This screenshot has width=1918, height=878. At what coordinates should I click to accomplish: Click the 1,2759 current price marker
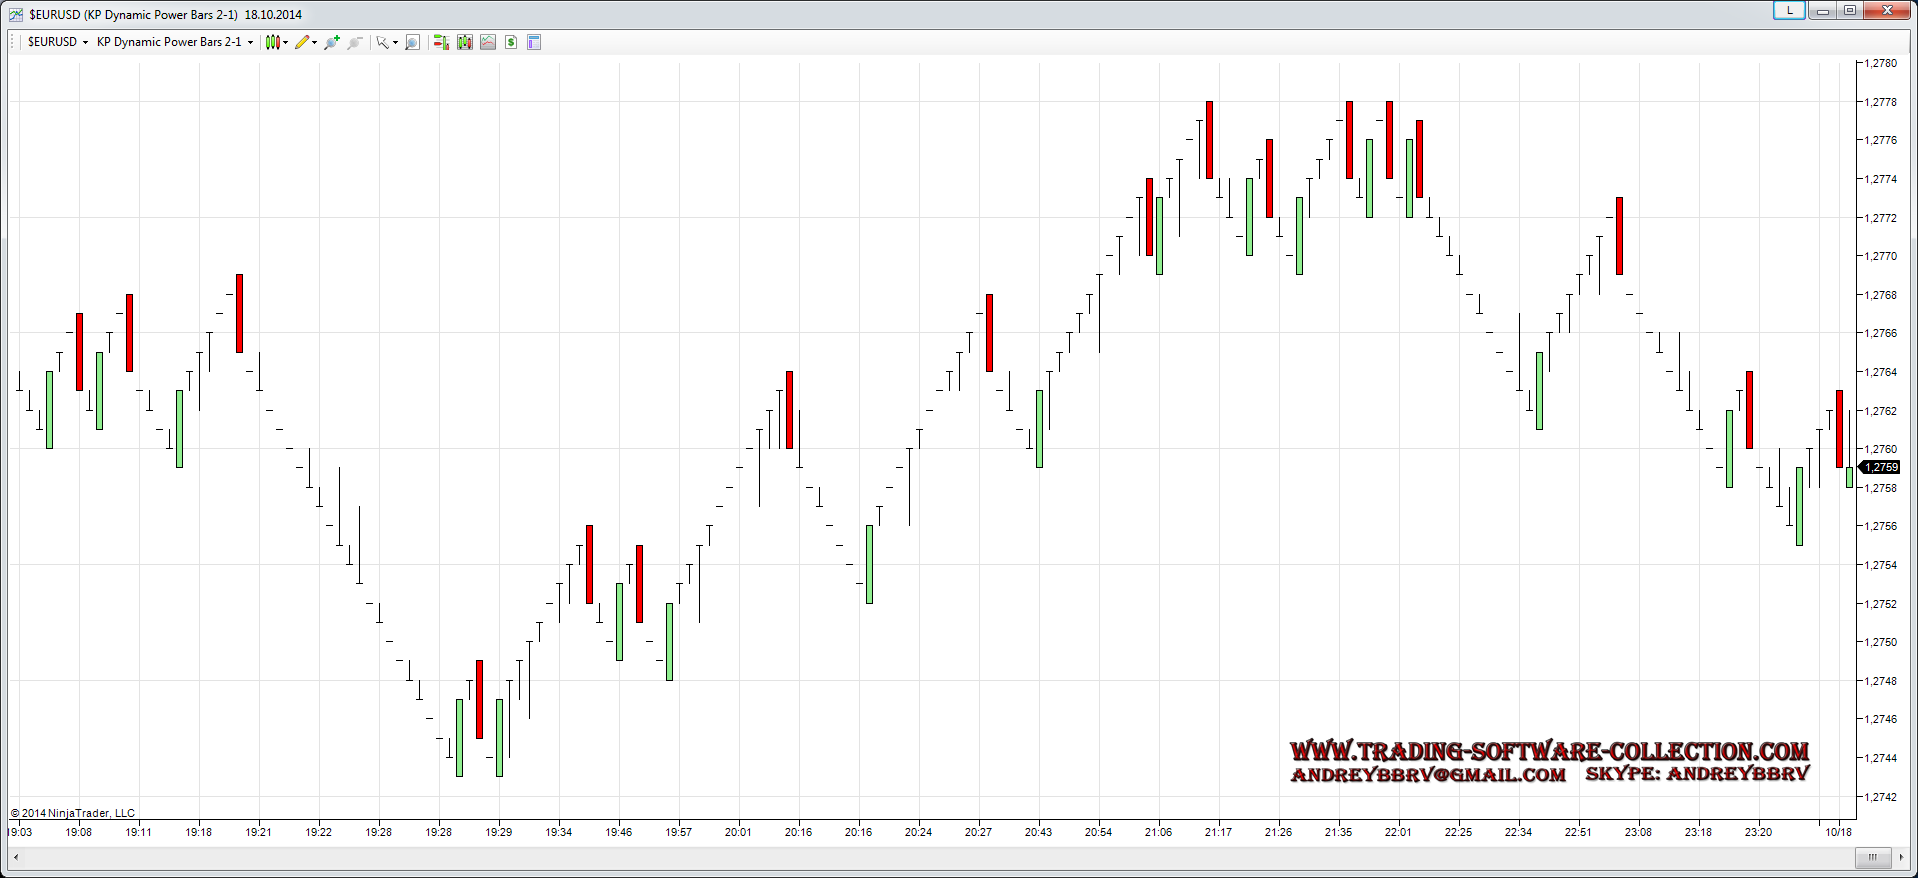[1880, 467]
